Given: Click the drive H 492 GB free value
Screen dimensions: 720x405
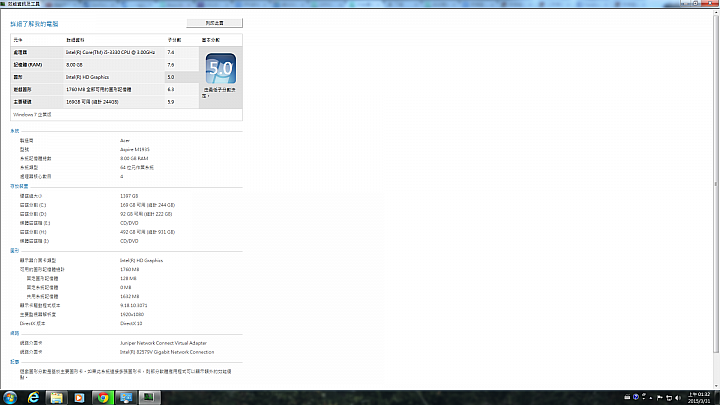Looking at the screenshot, I should 147,232.
